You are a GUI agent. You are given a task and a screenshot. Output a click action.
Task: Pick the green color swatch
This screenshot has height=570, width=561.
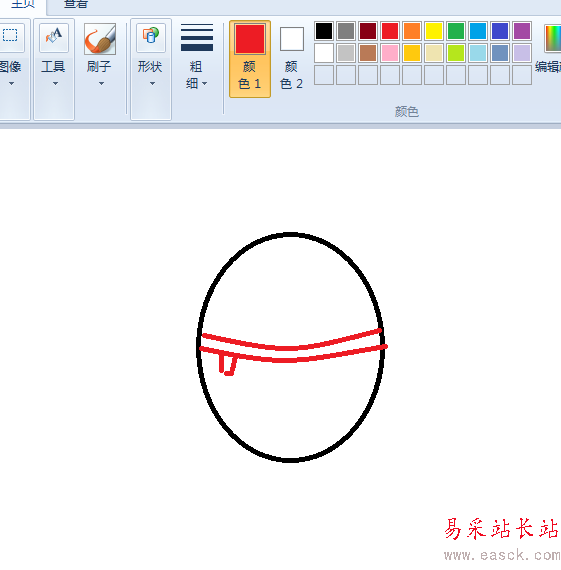pyautogui.click(x=456, y=31)
